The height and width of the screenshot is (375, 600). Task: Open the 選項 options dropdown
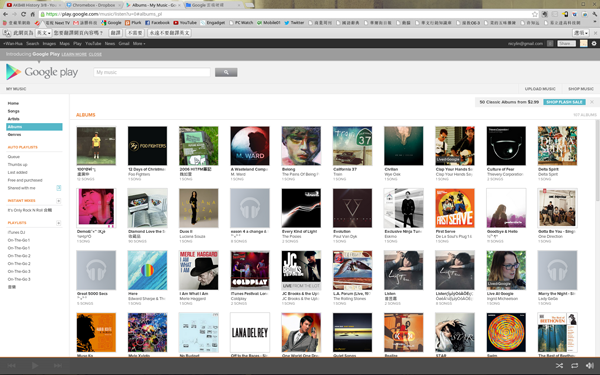581,33
